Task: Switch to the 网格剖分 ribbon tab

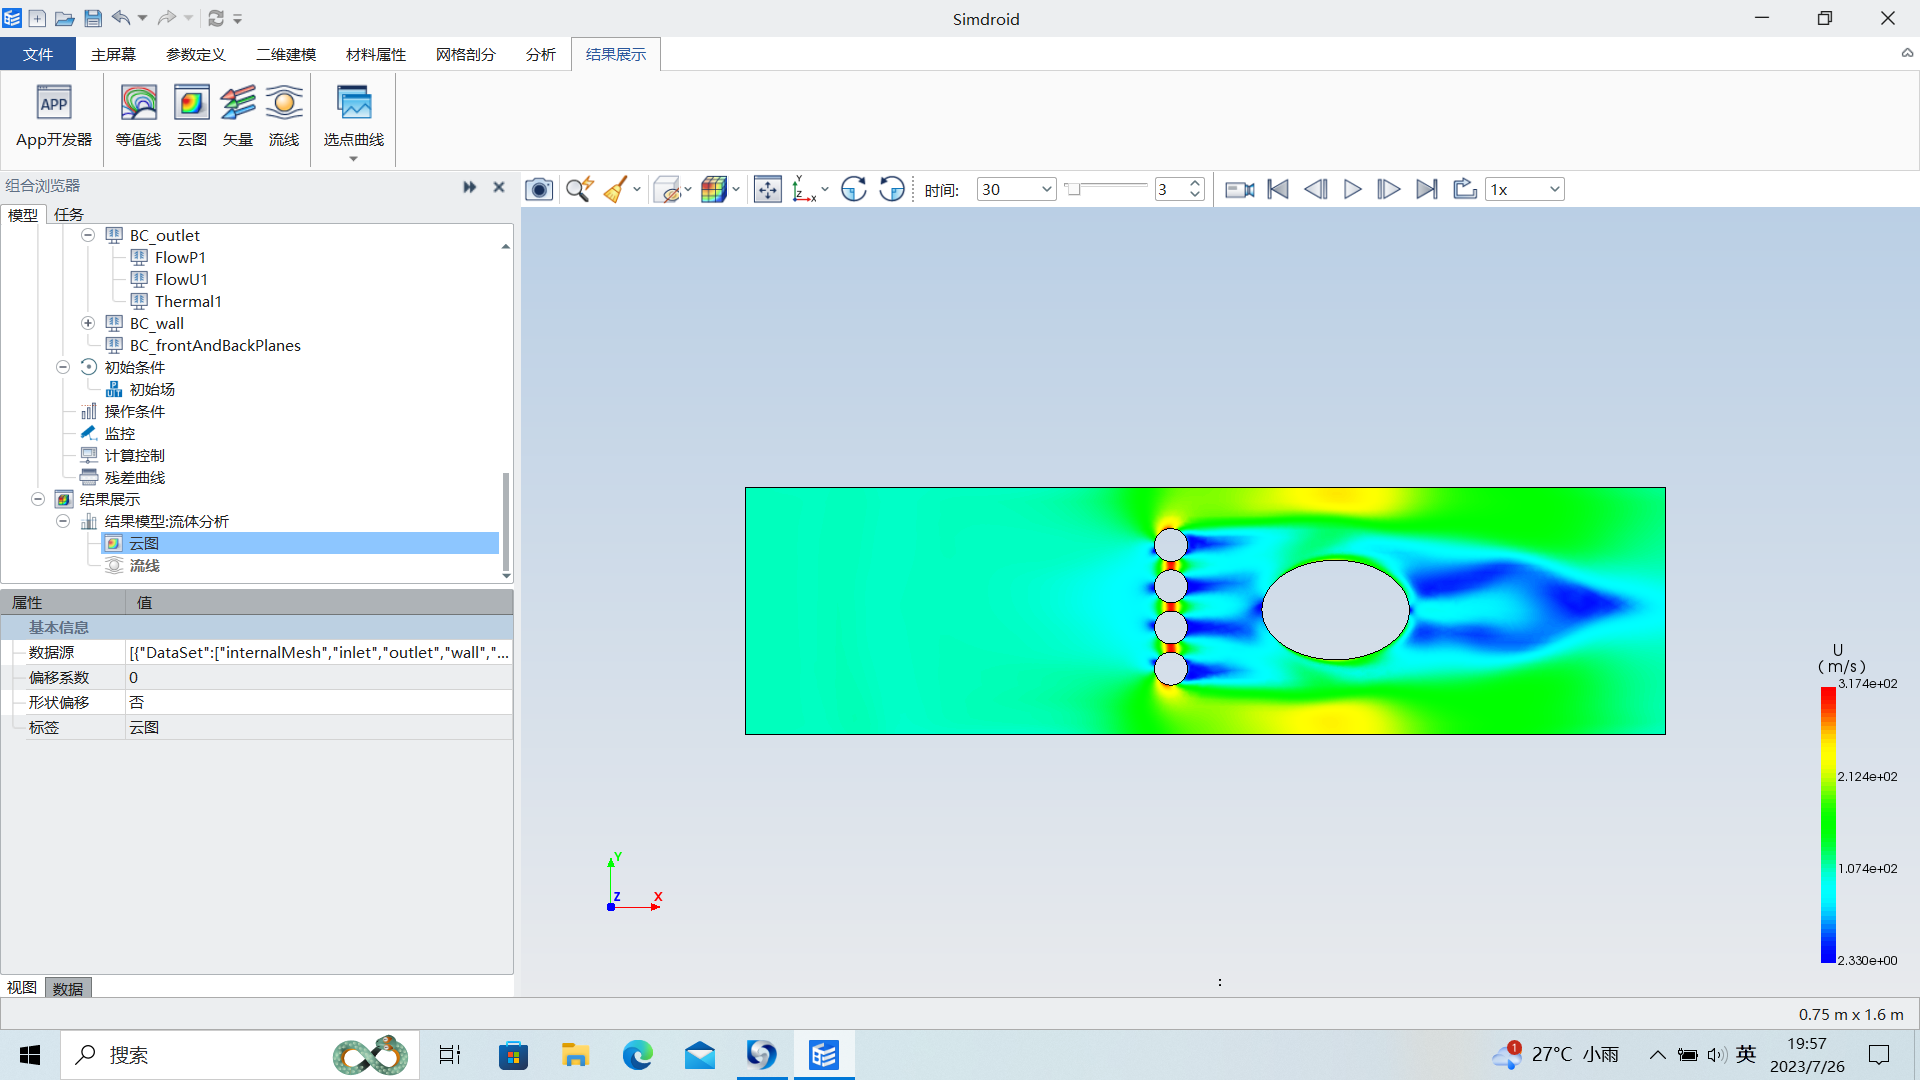Action: click(466, 54)
